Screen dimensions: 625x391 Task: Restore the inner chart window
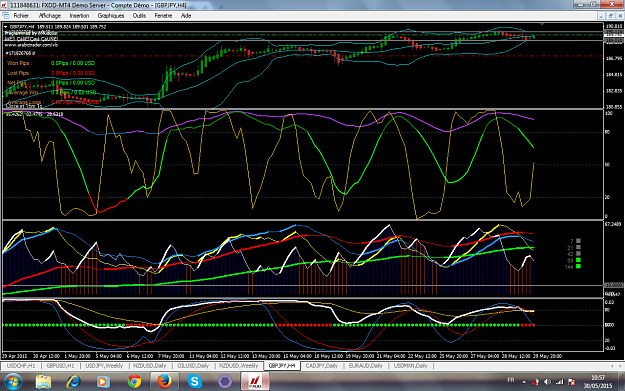click(x=611, y=16)
